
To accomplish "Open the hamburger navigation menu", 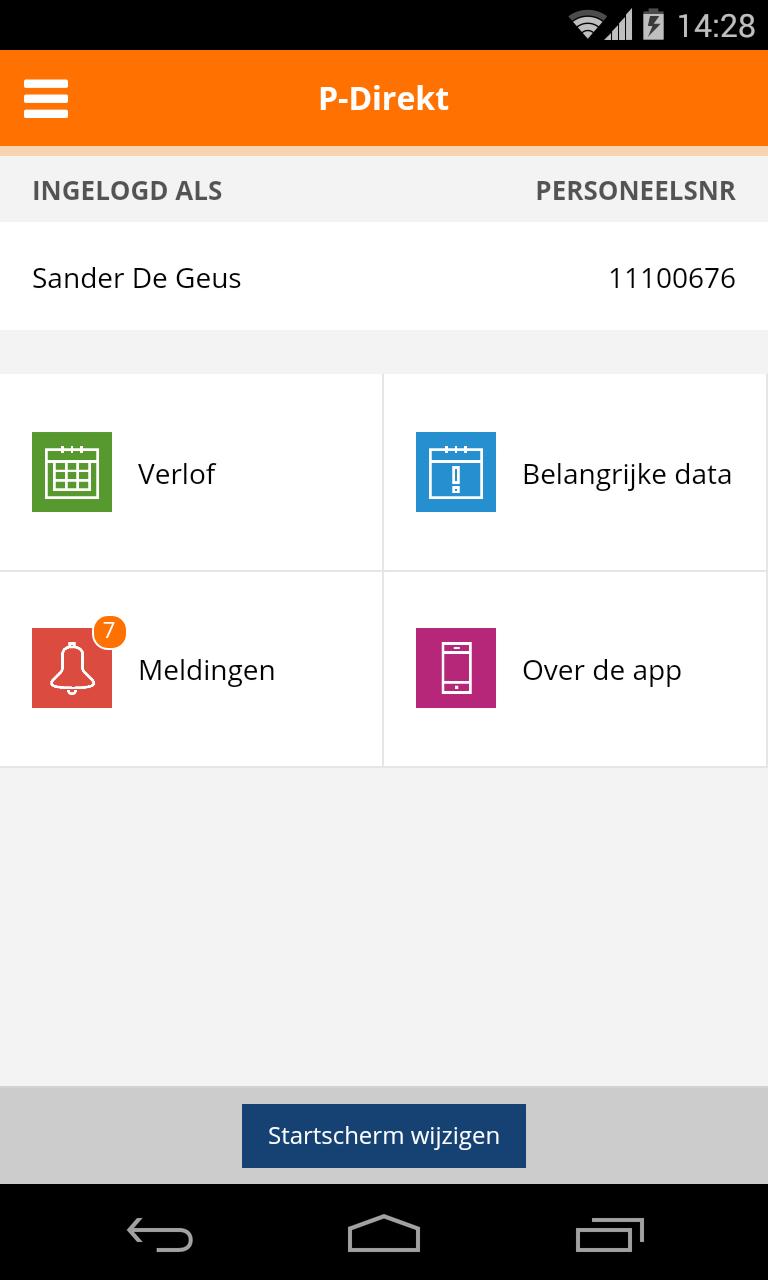I will (x=46, y=99).
